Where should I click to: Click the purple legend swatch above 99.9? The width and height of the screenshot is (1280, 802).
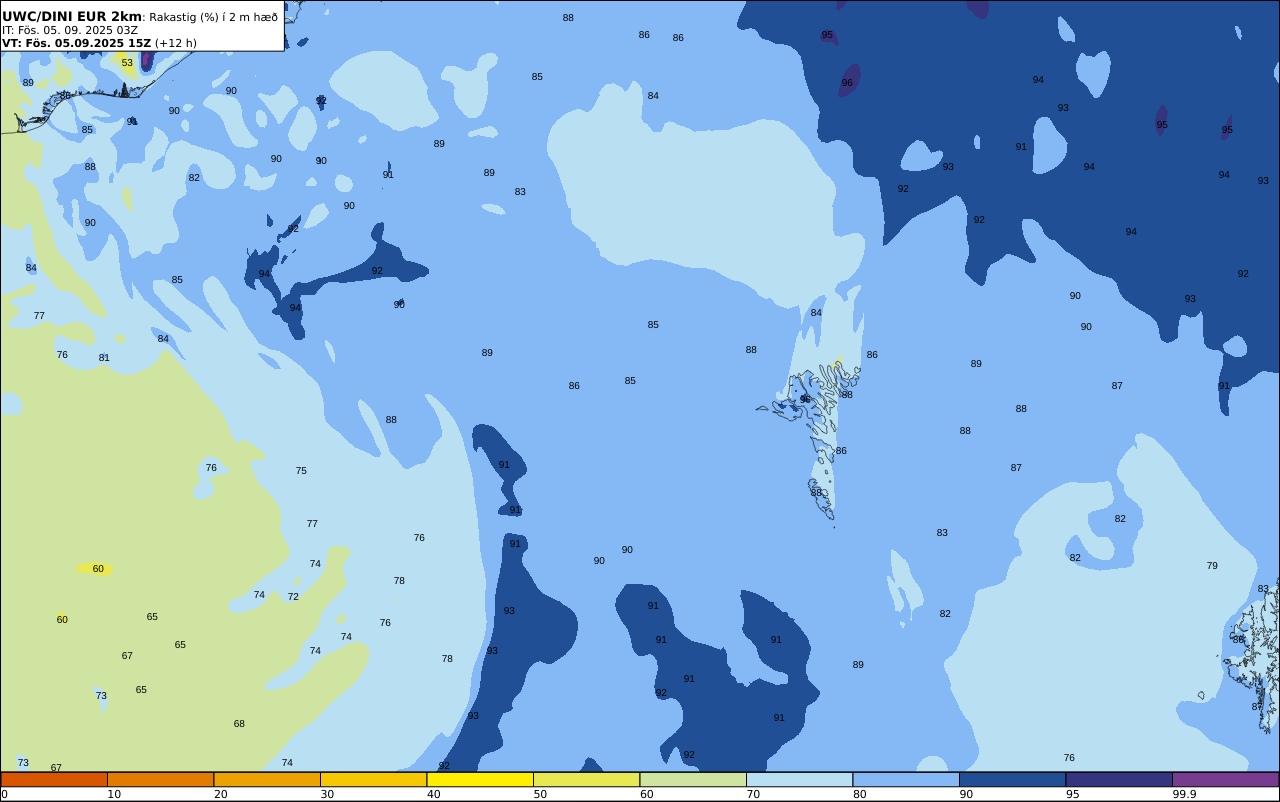[x=1225, y=779]
